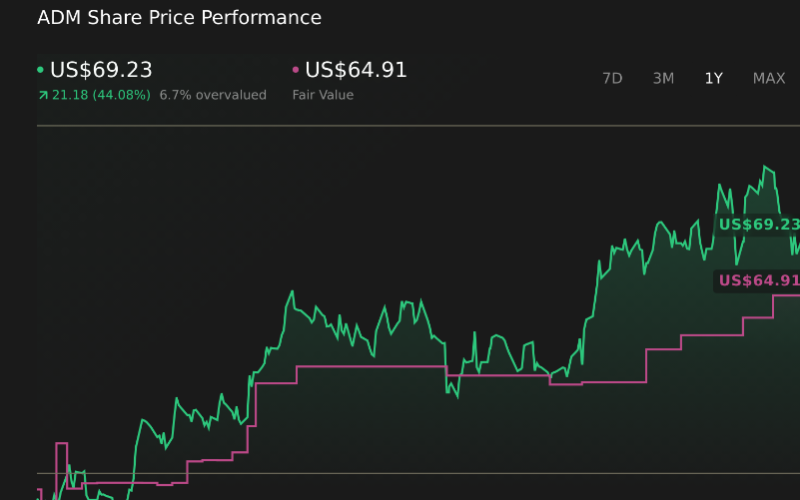This screenshot has width=800, height=500.
Task: Click the green US$69.23 chart price tag
Action: pyautogui.click(x=759, y=225)
